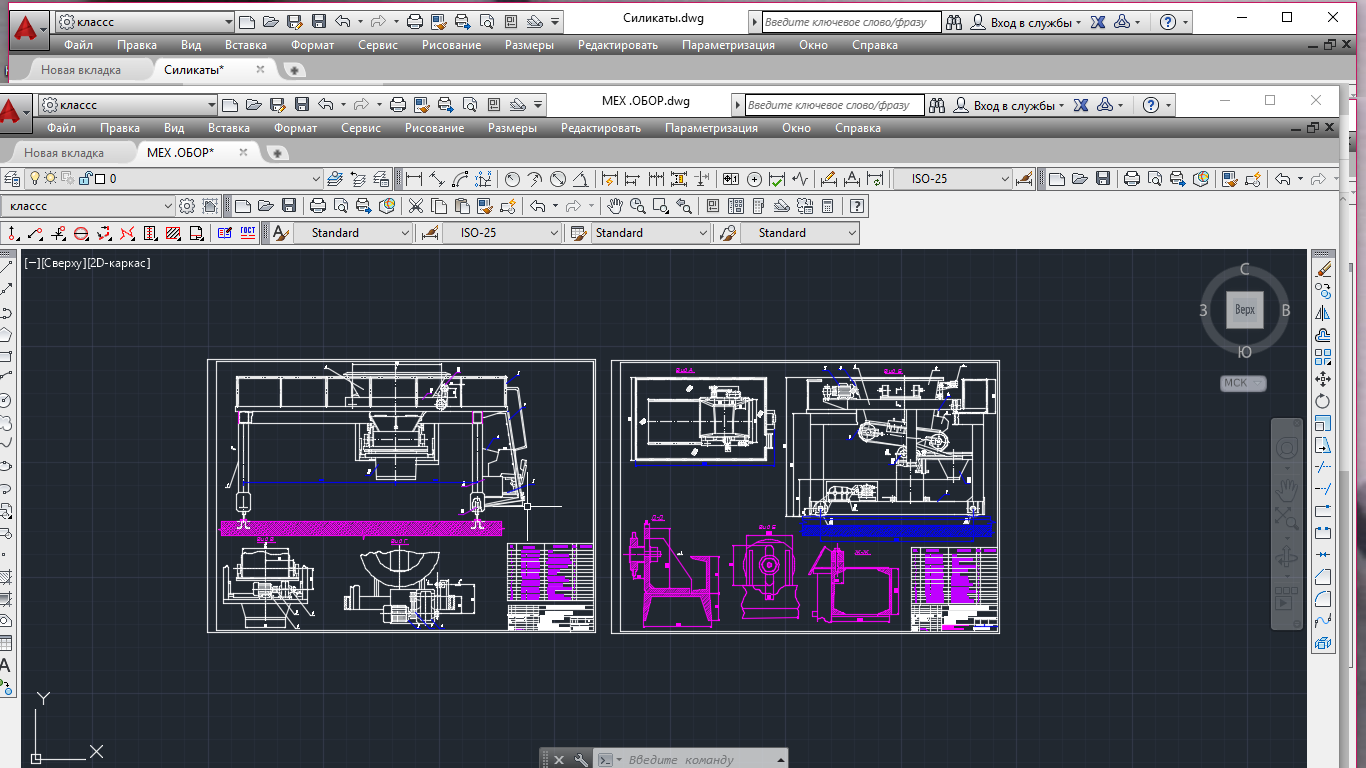Select the Rotate tool in the modify toolbar
The height and width of the screenshot is (768, 1366).
1323,401
